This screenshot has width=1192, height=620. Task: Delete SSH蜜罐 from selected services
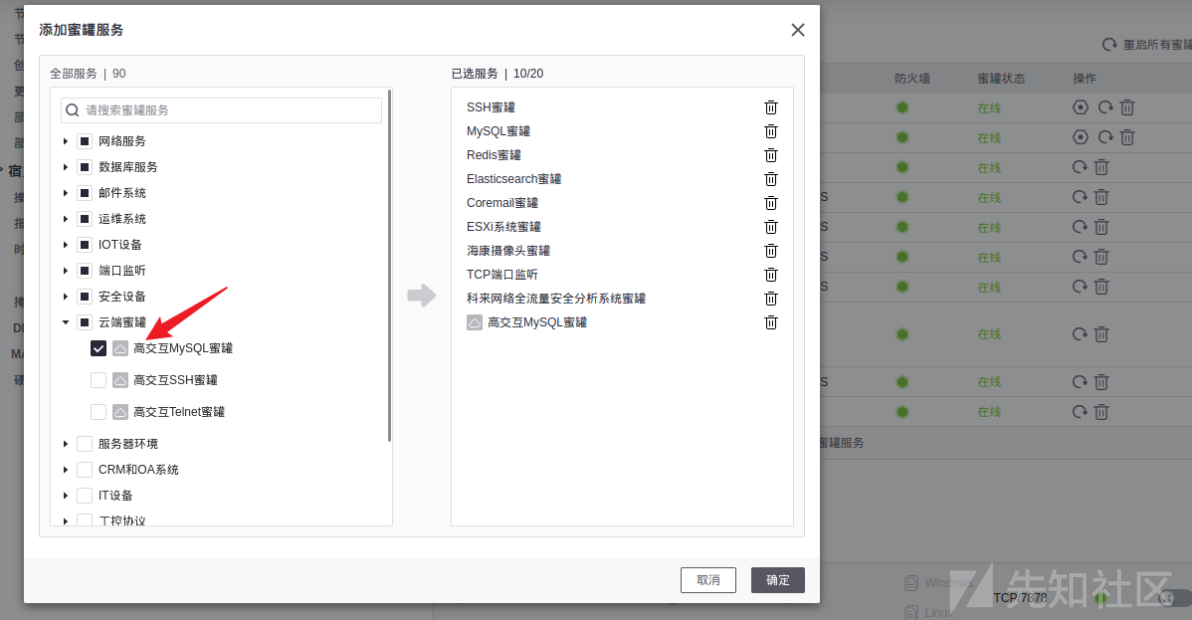pyautogui.click(x=771, y=107)
